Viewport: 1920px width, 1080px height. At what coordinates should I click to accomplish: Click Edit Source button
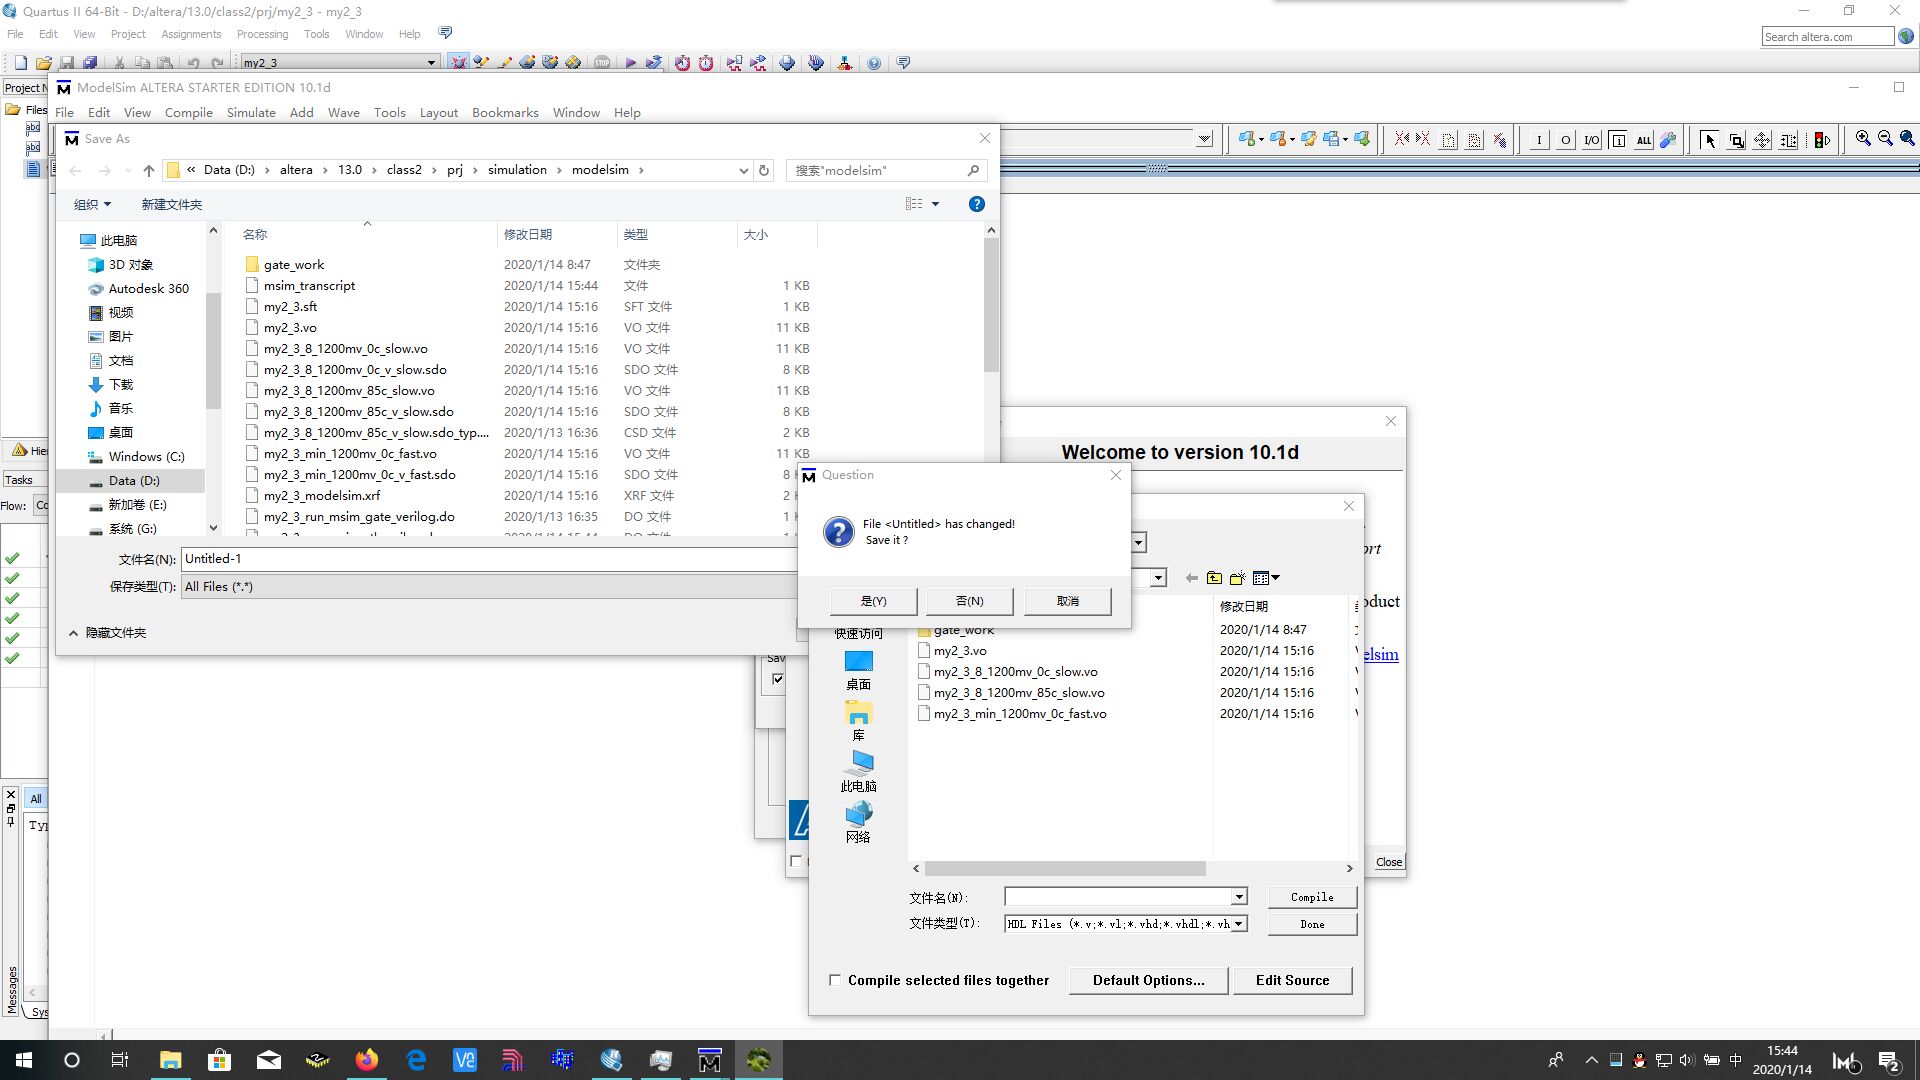point(1292,980)
